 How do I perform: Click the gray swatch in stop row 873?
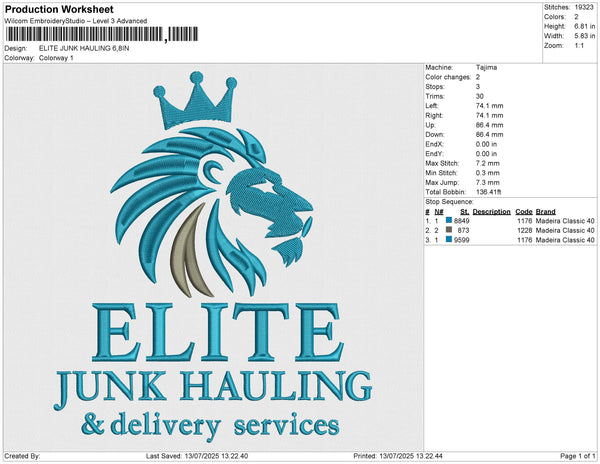coord(449,230)
